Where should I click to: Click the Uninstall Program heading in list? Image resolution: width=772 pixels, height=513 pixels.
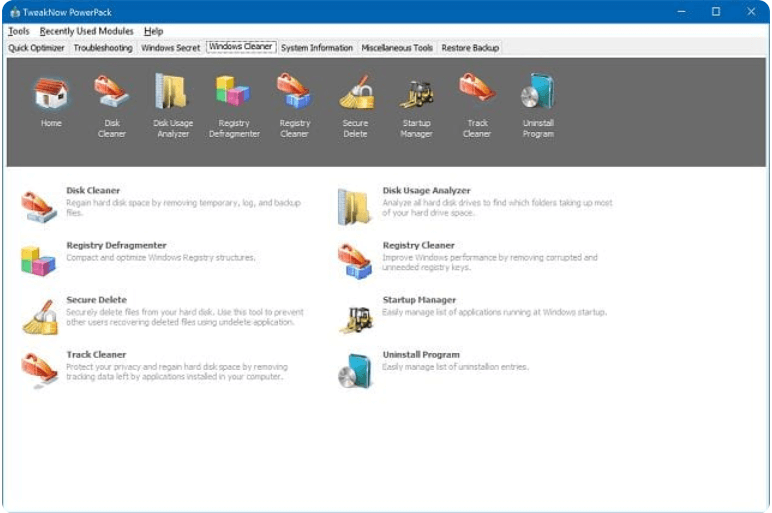pyautogui.click(x=421, y=355)
